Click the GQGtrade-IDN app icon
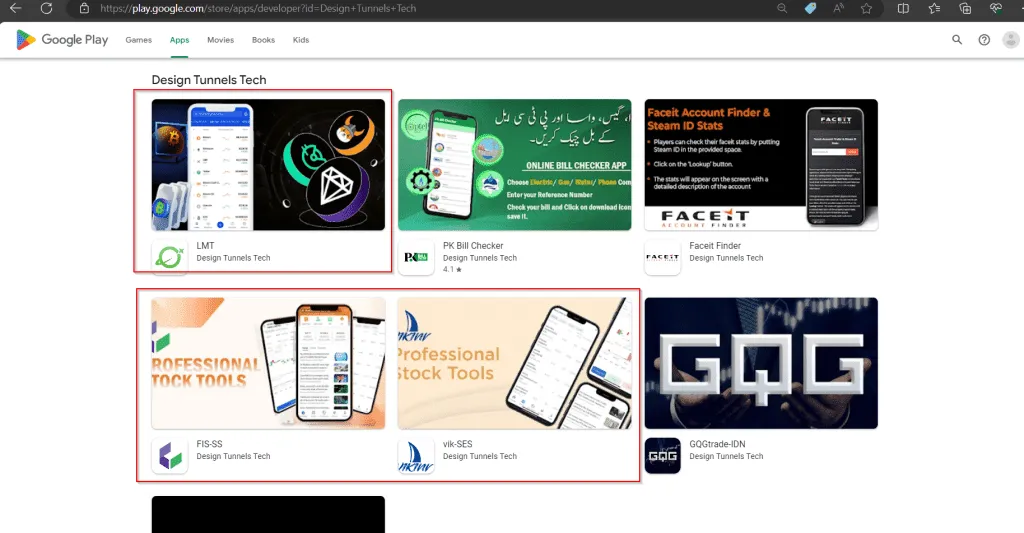Screen dimensions: 1024x533 (662, 456)
